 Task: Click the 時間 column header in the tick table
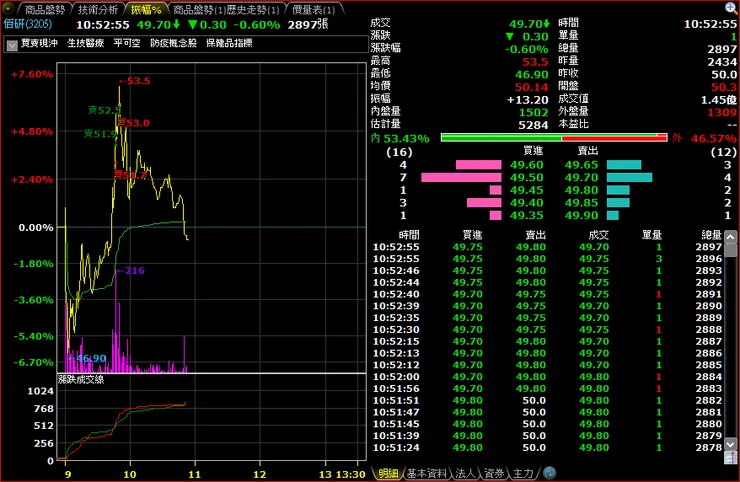click(409, 235)
